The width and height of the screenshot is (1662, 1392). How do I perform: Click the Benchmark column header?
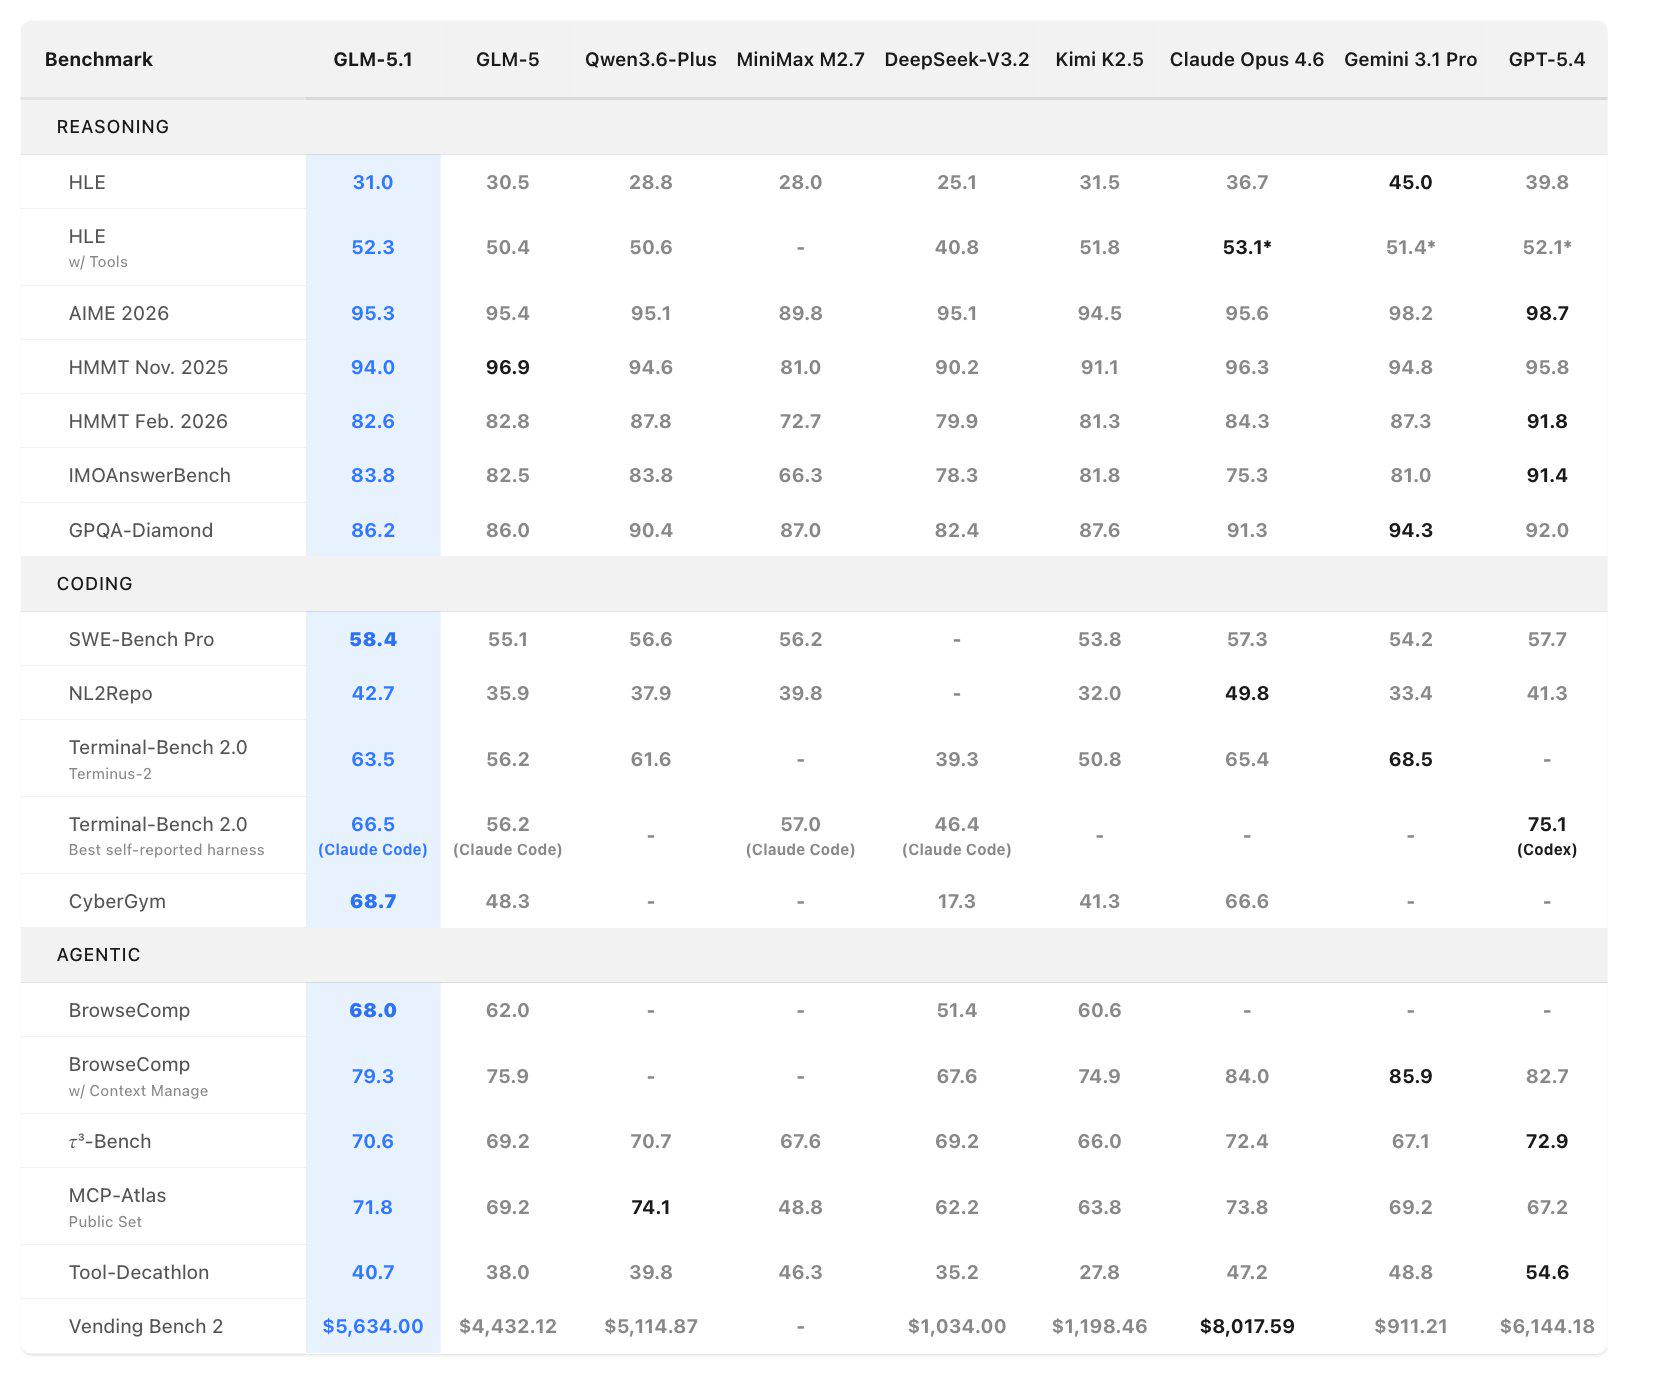point(99,59)
